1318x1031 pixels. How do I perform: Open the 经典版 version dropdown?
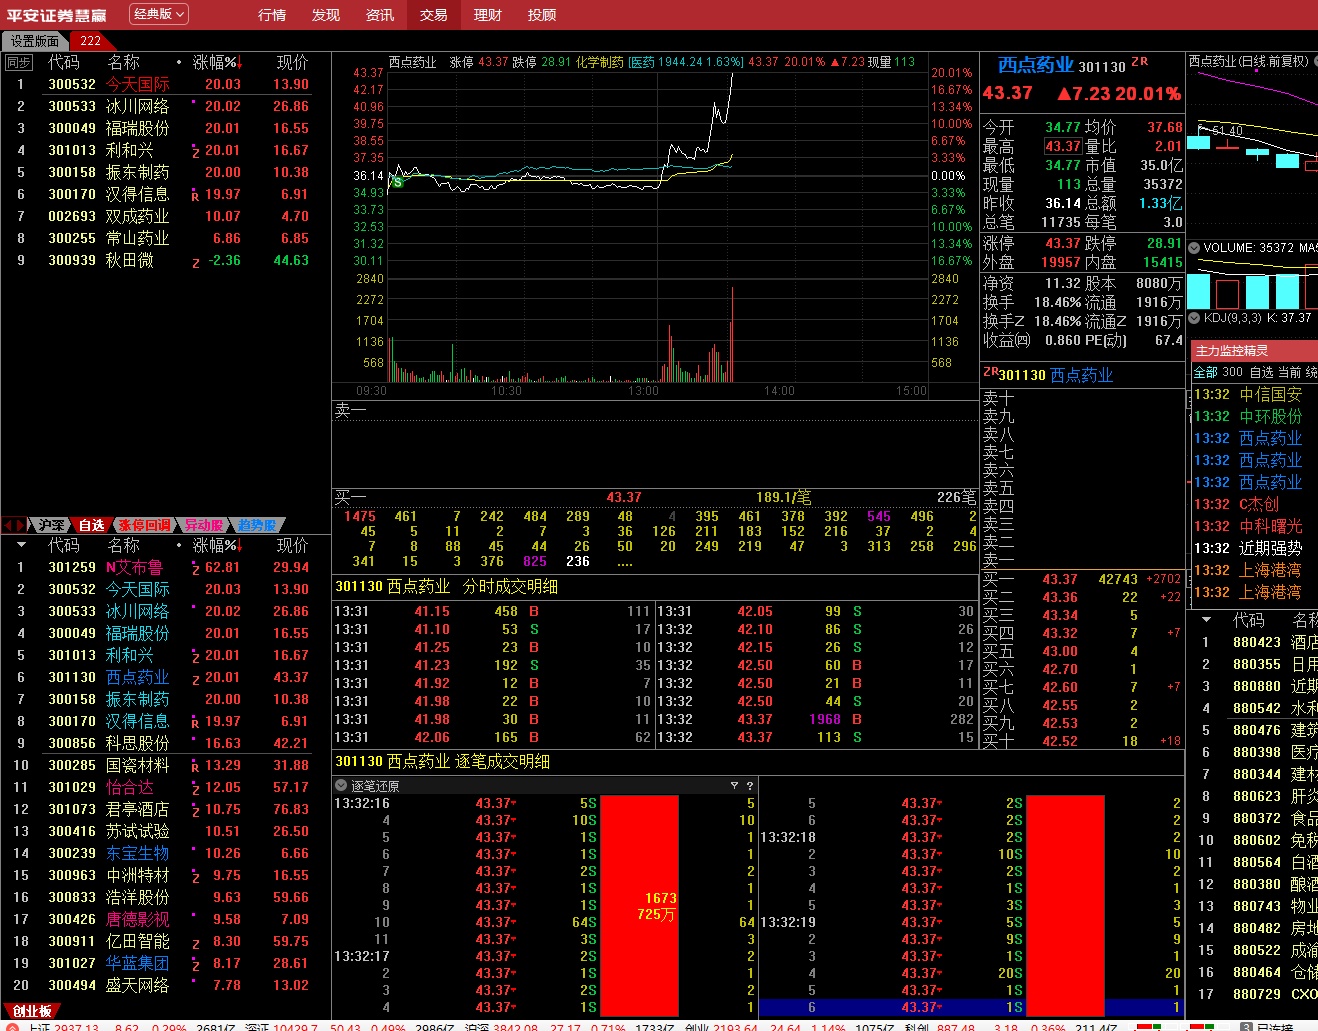159,14
